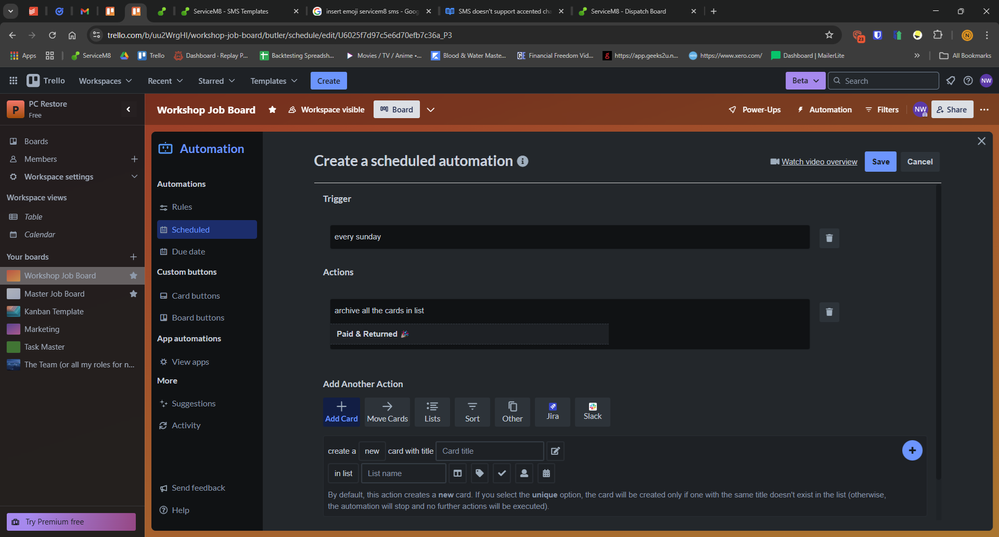Click the checkmark icon in card options
This screenshot has height=537, width=999.
tap(501, 473)
